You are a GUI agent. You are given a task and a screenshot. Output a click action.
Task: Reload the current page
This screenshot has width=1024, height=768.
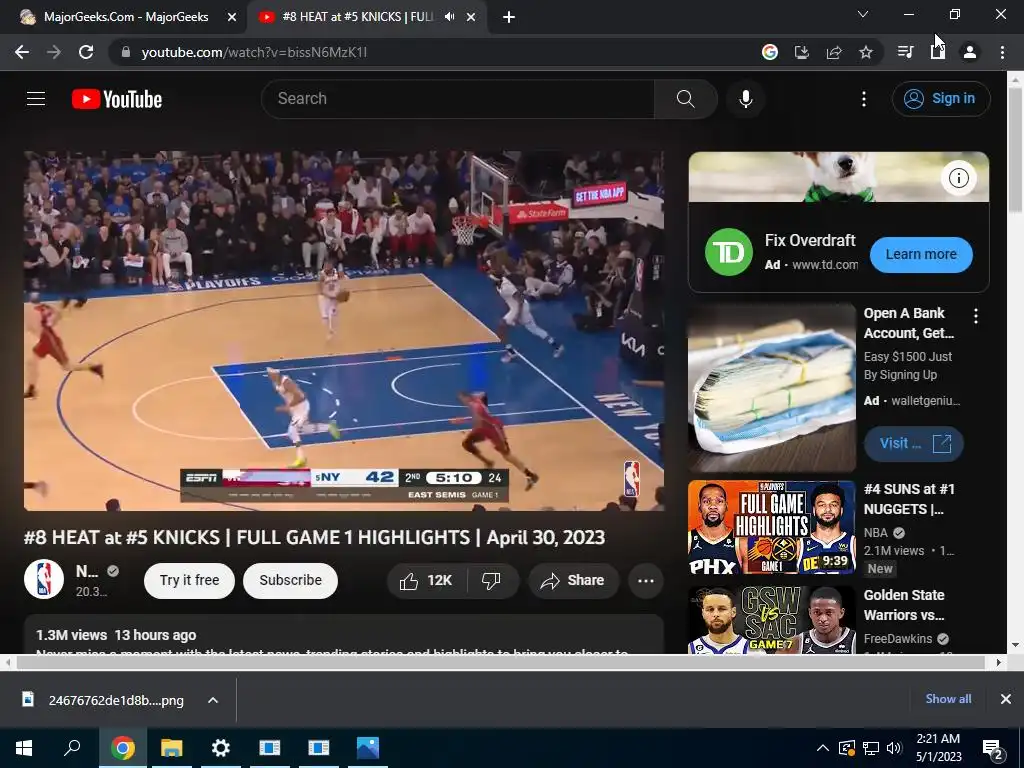[86, 52]
